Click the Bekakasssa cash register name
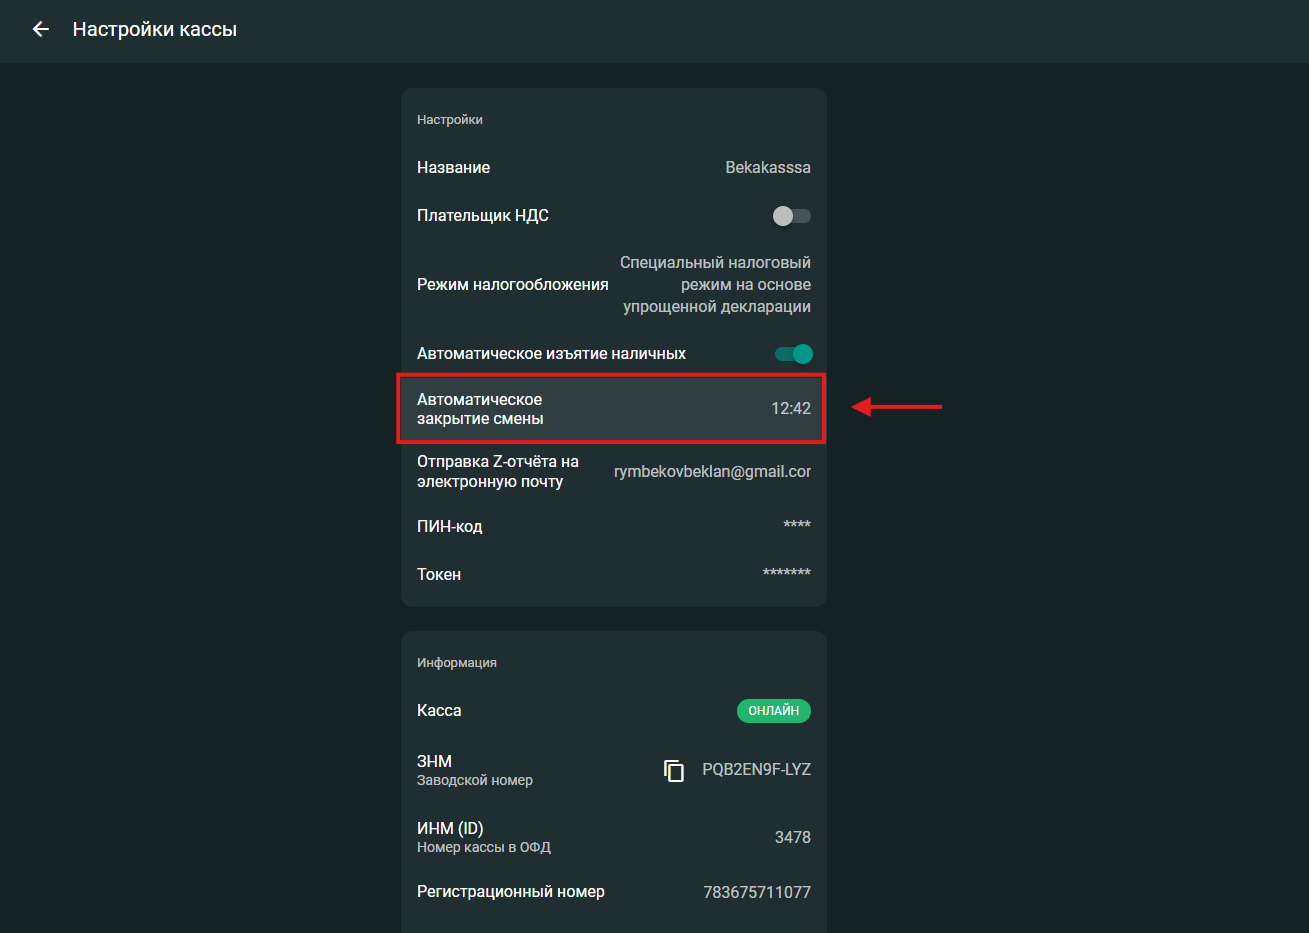 tap(767, 168)
